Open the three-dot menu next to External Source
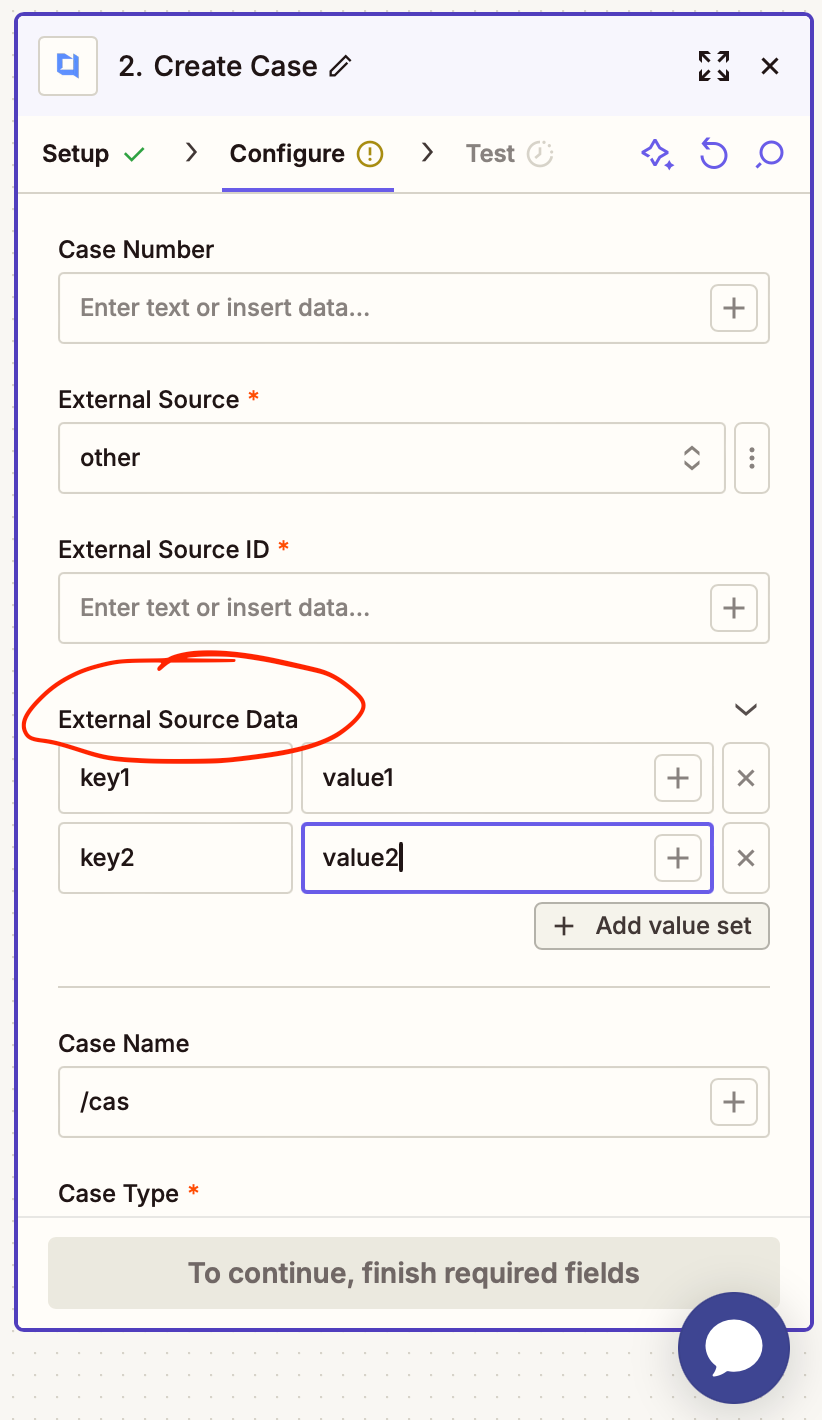 (x=751, y=458)
